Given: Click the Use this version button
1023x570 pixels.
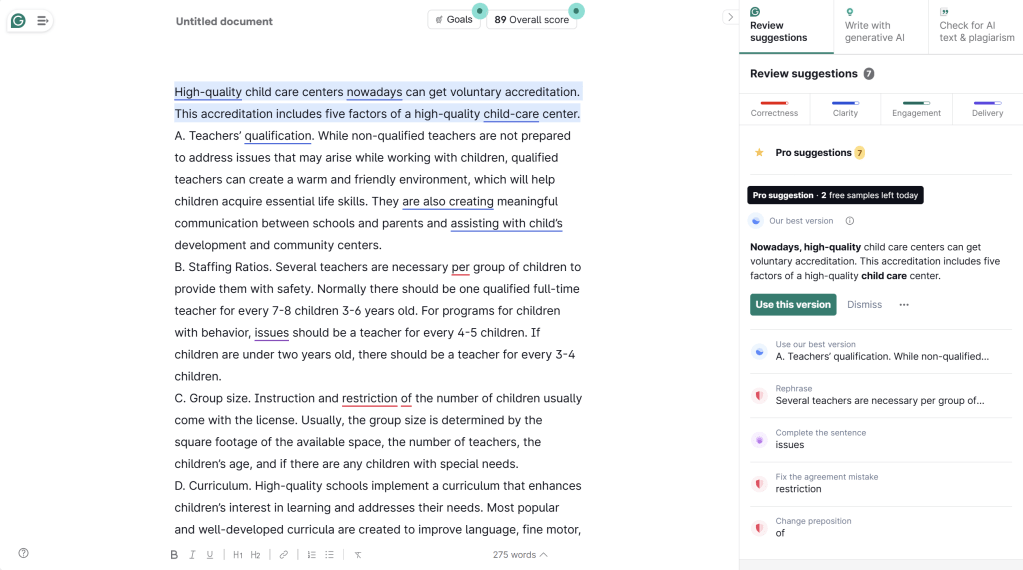Looking at the screenshot, I should click(793, 305).
